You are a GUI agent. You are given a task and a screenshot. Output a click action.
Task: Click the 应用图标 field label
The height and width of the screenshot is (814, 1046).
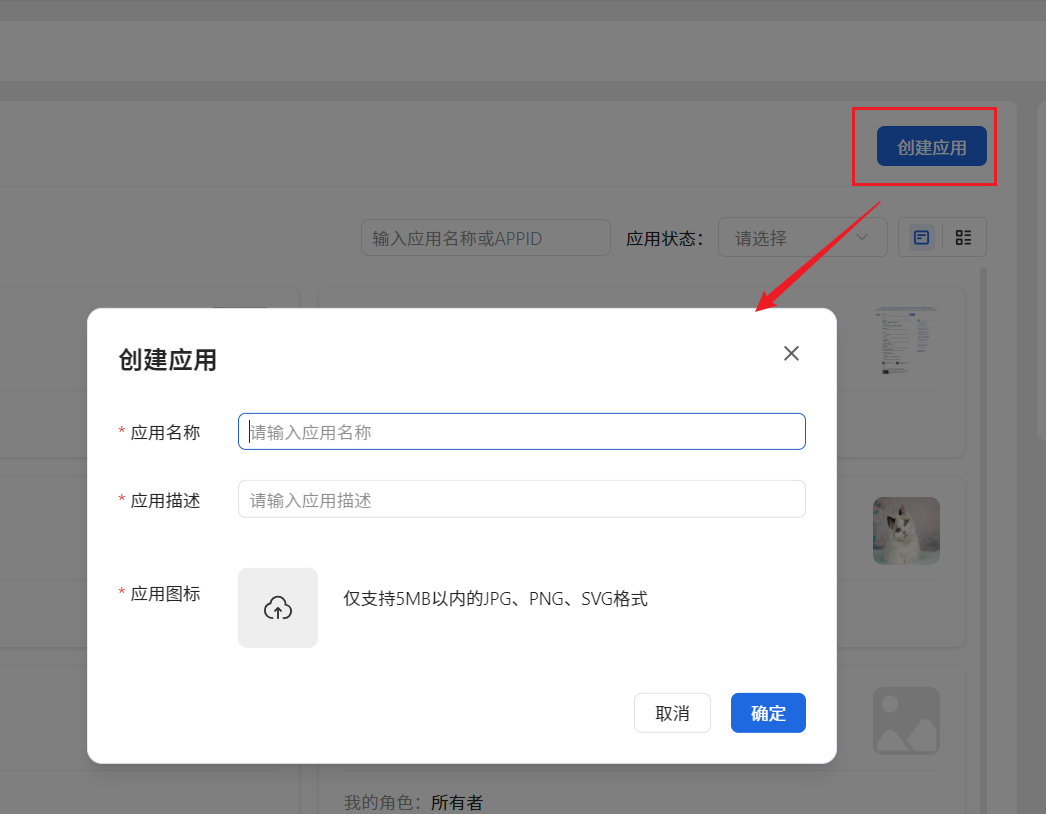click(165, 594)
